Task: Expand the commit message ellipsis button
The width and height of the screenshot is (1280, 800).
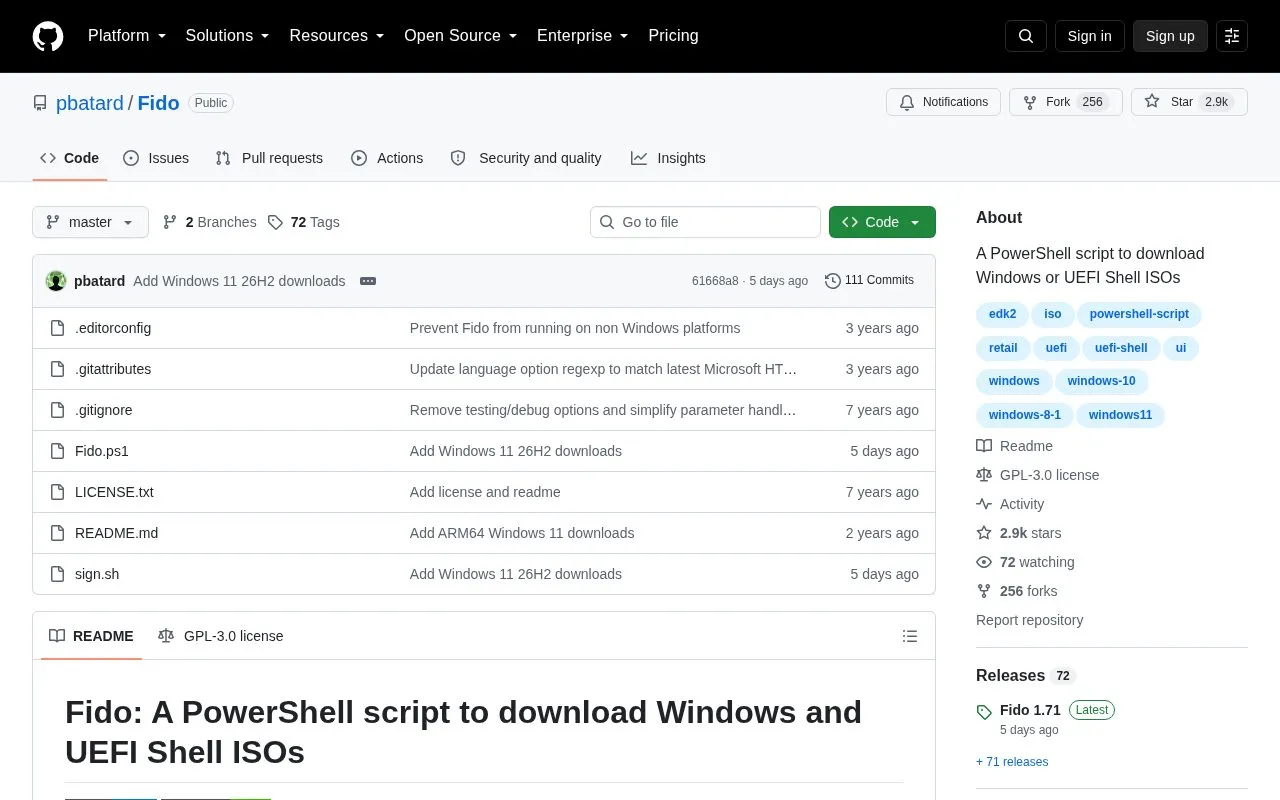Action: pyautogui.click(x=368, y=281)
